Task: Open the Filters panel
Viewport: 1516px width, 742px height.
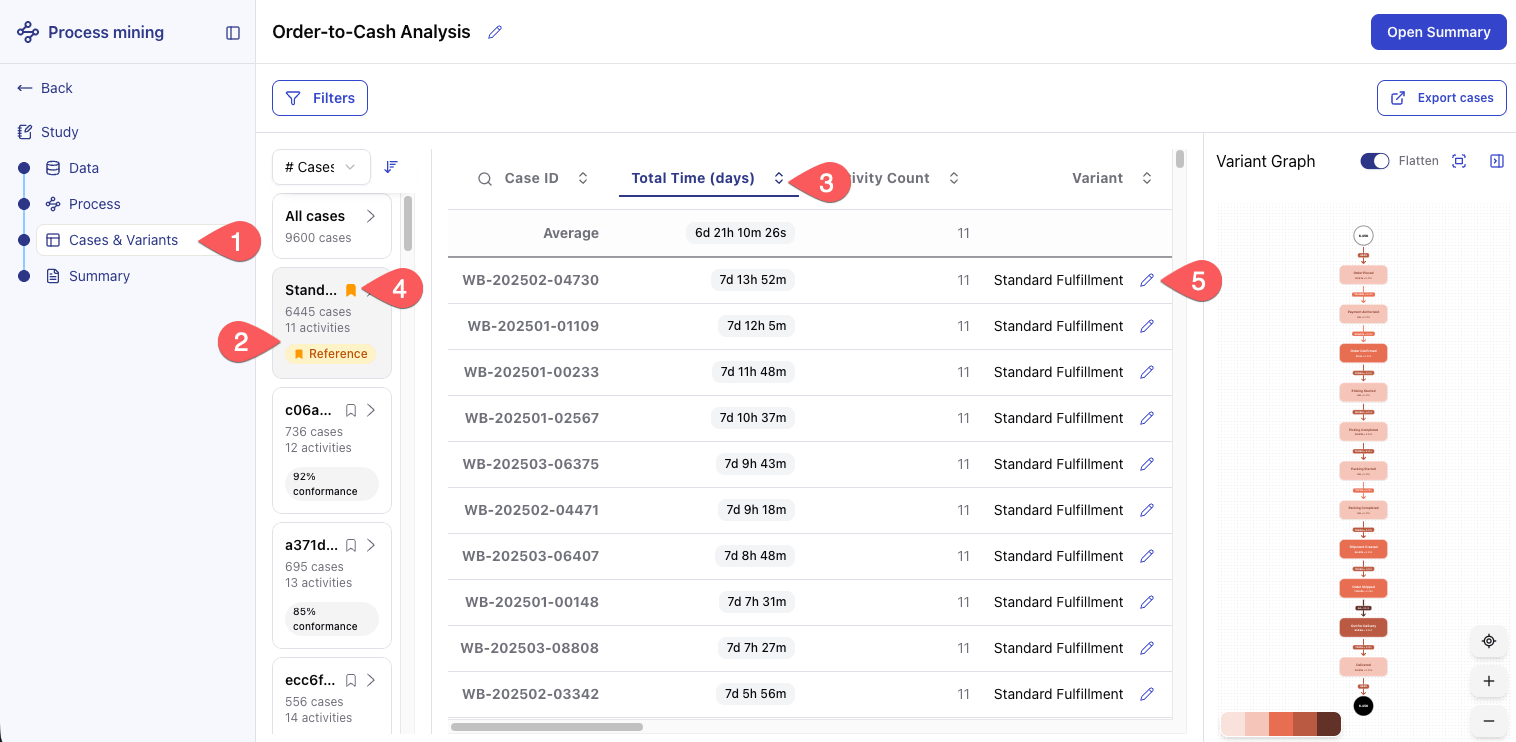Action: [320, 98]
